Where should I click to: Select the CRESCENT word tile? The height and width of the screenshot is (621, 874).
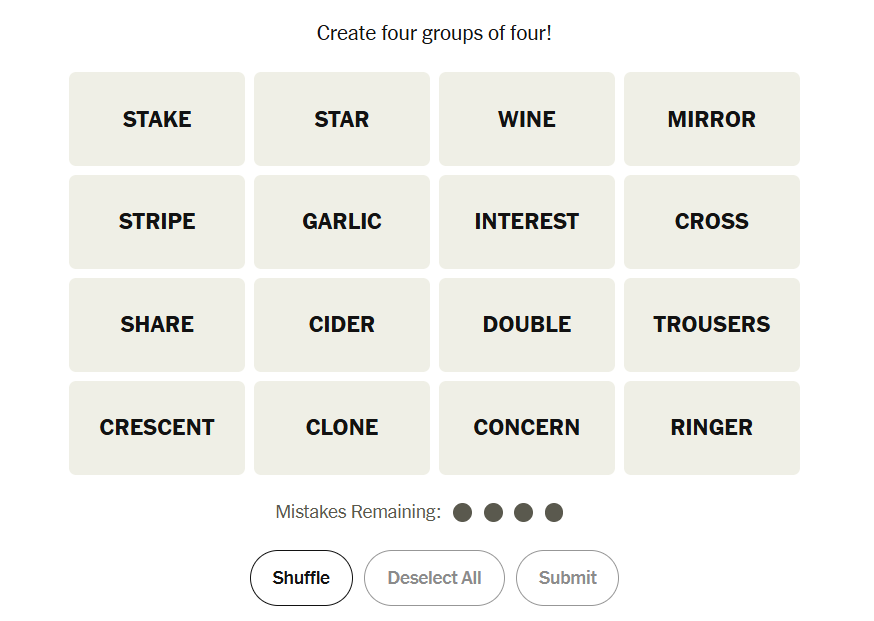(x=157, y=428)
